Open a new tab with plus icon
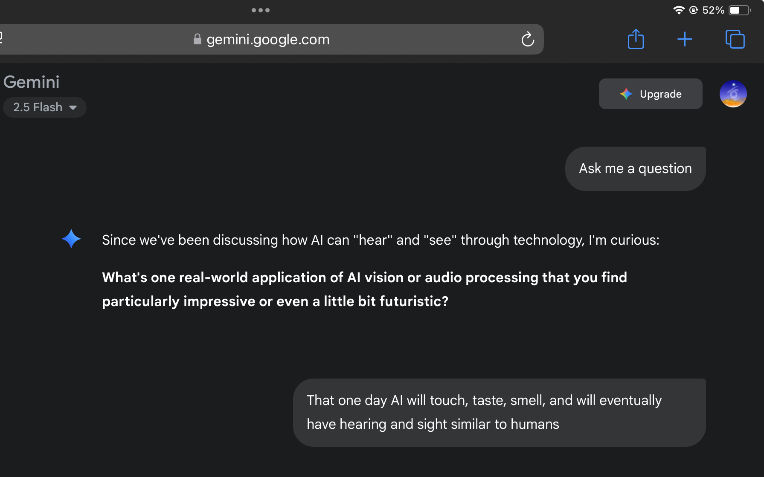The width and height of the screenshot is (764, 477). pos(685,39)
